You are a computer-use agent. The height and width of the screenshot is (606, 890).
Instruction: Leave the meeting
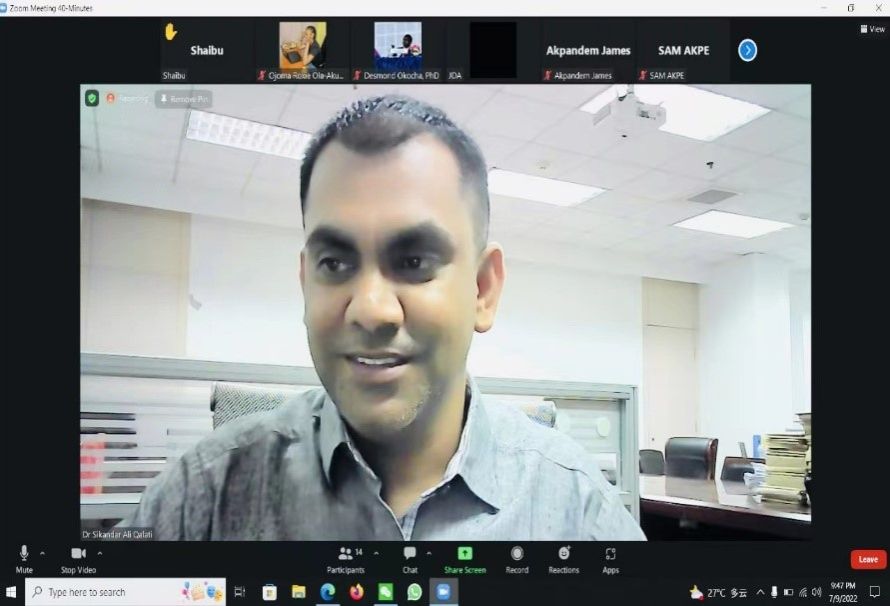point(868,559)
